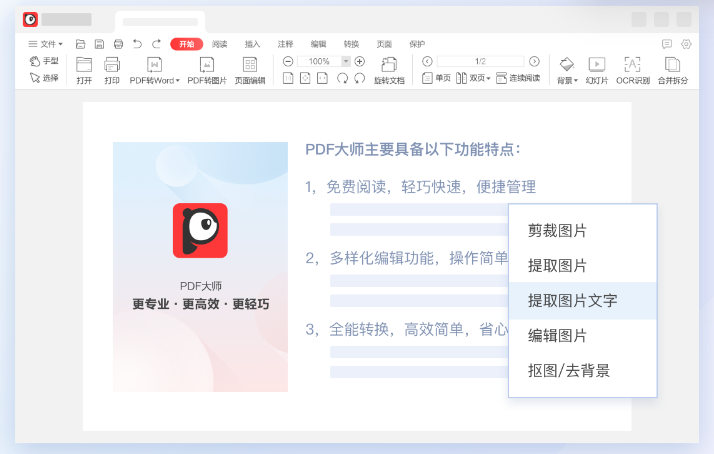714x454 pixels.
Task: Switch to the 编辑 tab
Action: [x=318, y=44]
